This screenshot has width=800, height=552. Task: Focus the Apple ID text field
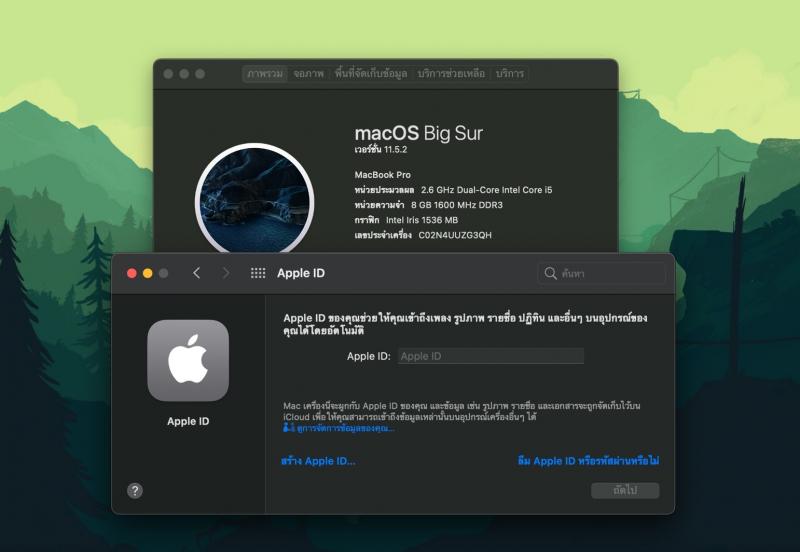491,356
